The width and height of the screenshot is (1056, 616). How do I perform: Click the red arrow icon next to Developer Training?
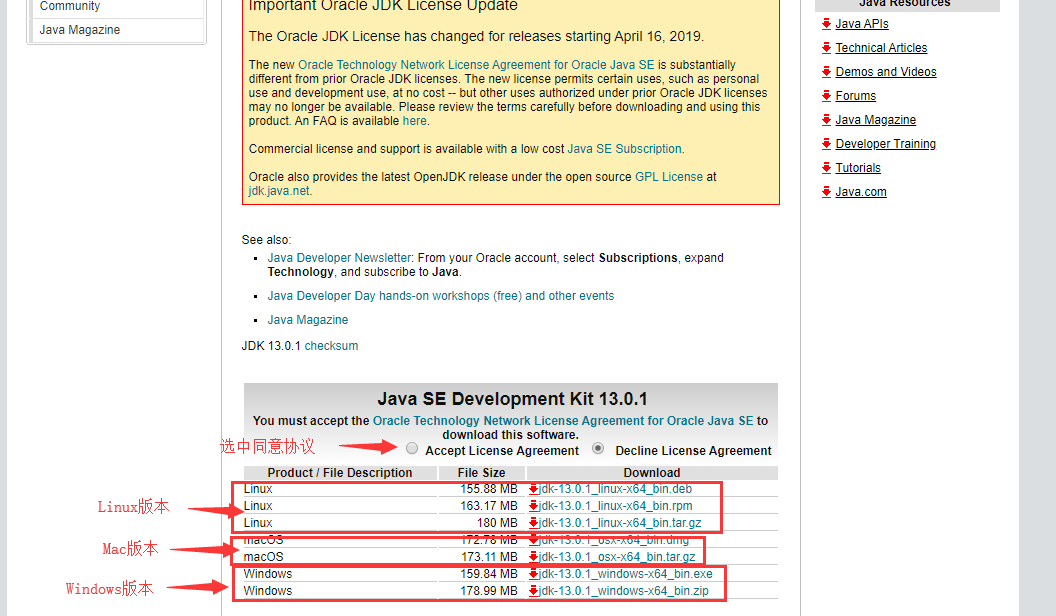click(x=826, y=144)
